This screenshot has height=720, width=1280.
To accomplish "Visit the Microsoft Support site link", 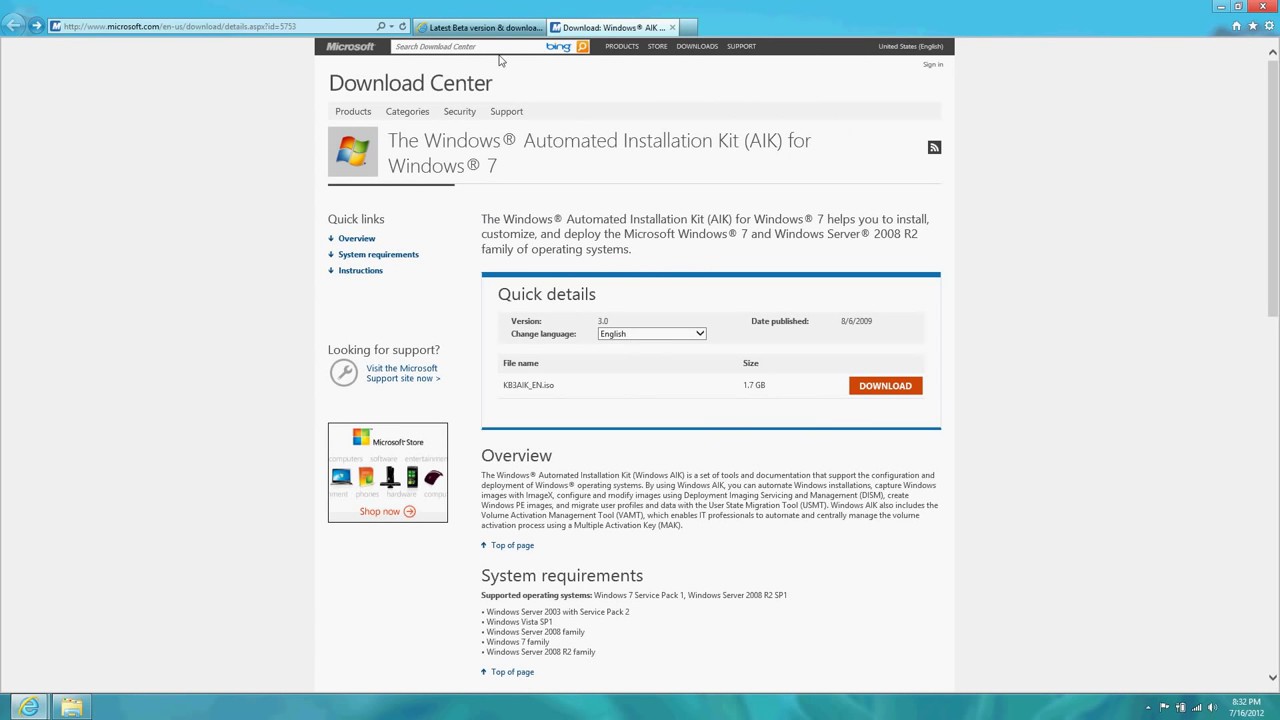I will click(402, 373).
